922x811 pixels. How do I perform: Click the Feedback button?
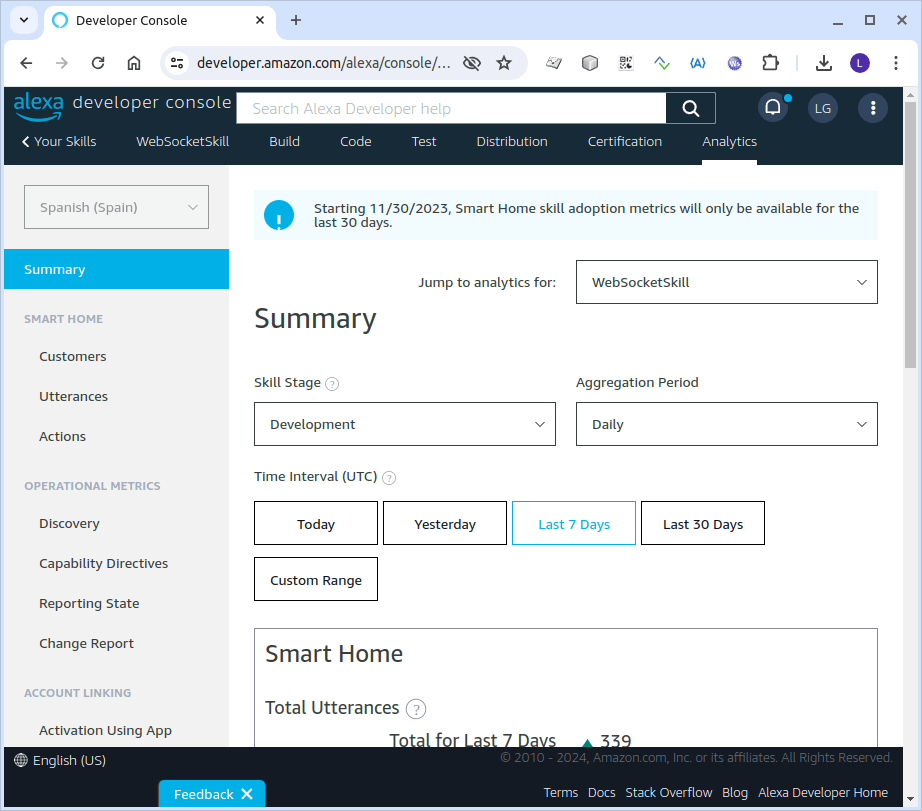[203, 794]
